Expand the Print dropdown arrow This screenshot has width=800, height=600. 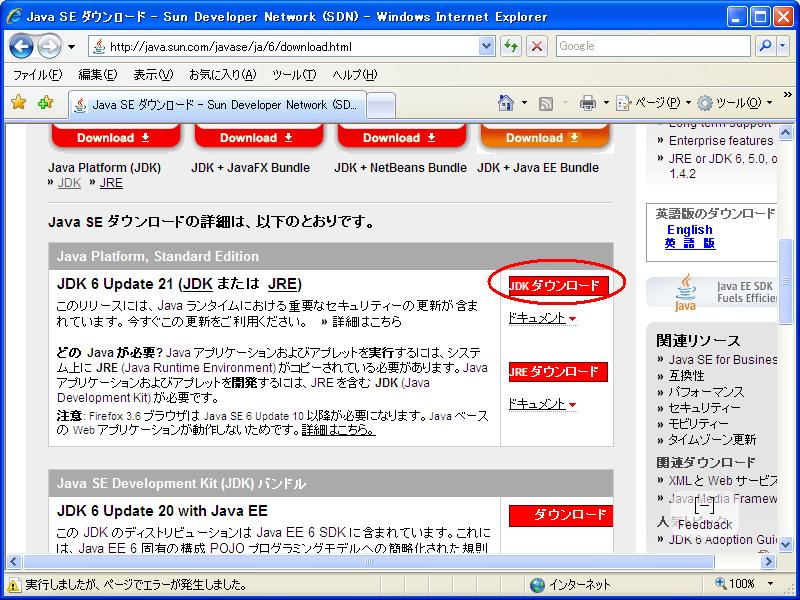pyautogui.click(x=606, y=103)
